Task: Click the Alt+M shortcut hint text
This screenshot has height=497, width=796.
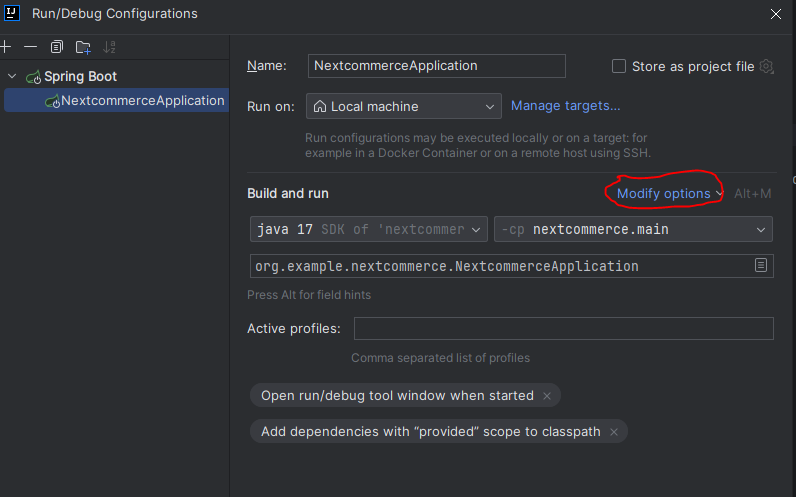Action: (752, 194)
